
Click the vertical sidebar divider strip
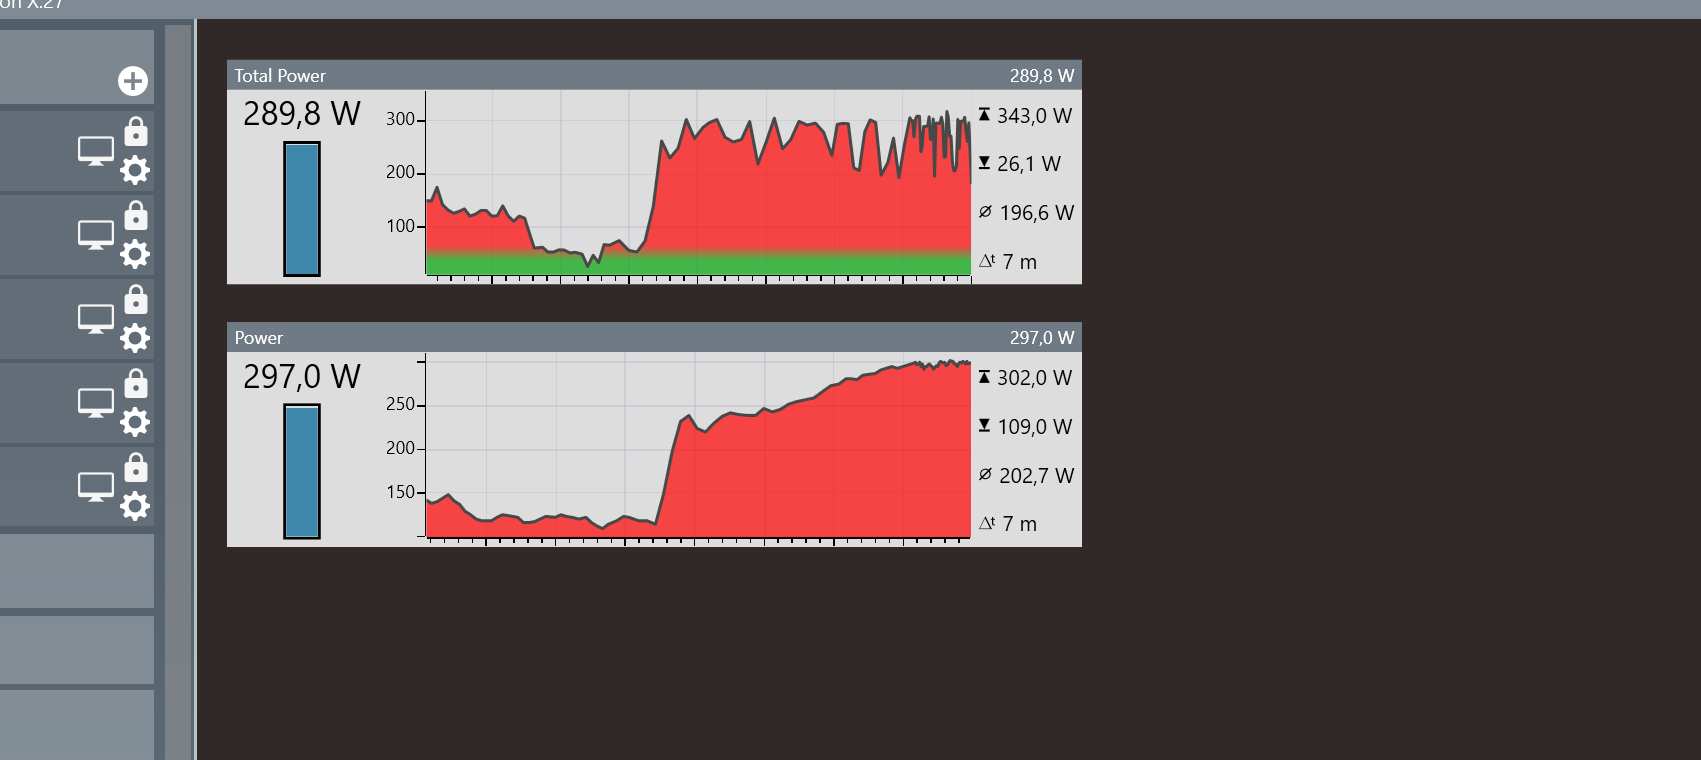pyautogui.click(x=178, y=392)
